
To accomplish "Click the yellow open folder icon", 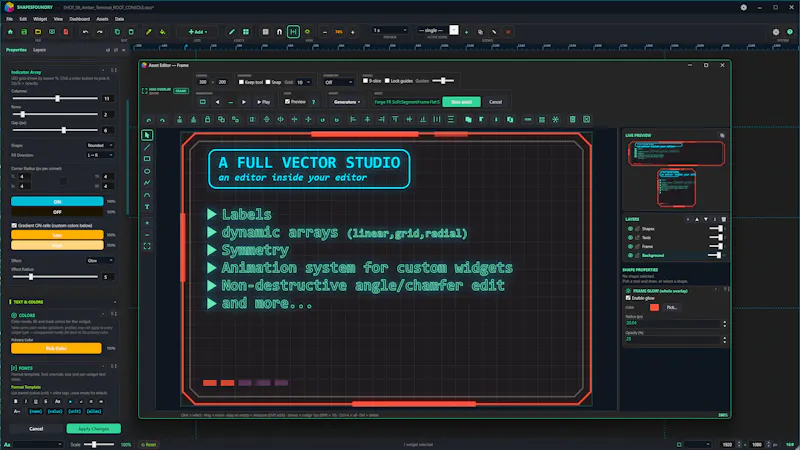I will click(38, 32).
